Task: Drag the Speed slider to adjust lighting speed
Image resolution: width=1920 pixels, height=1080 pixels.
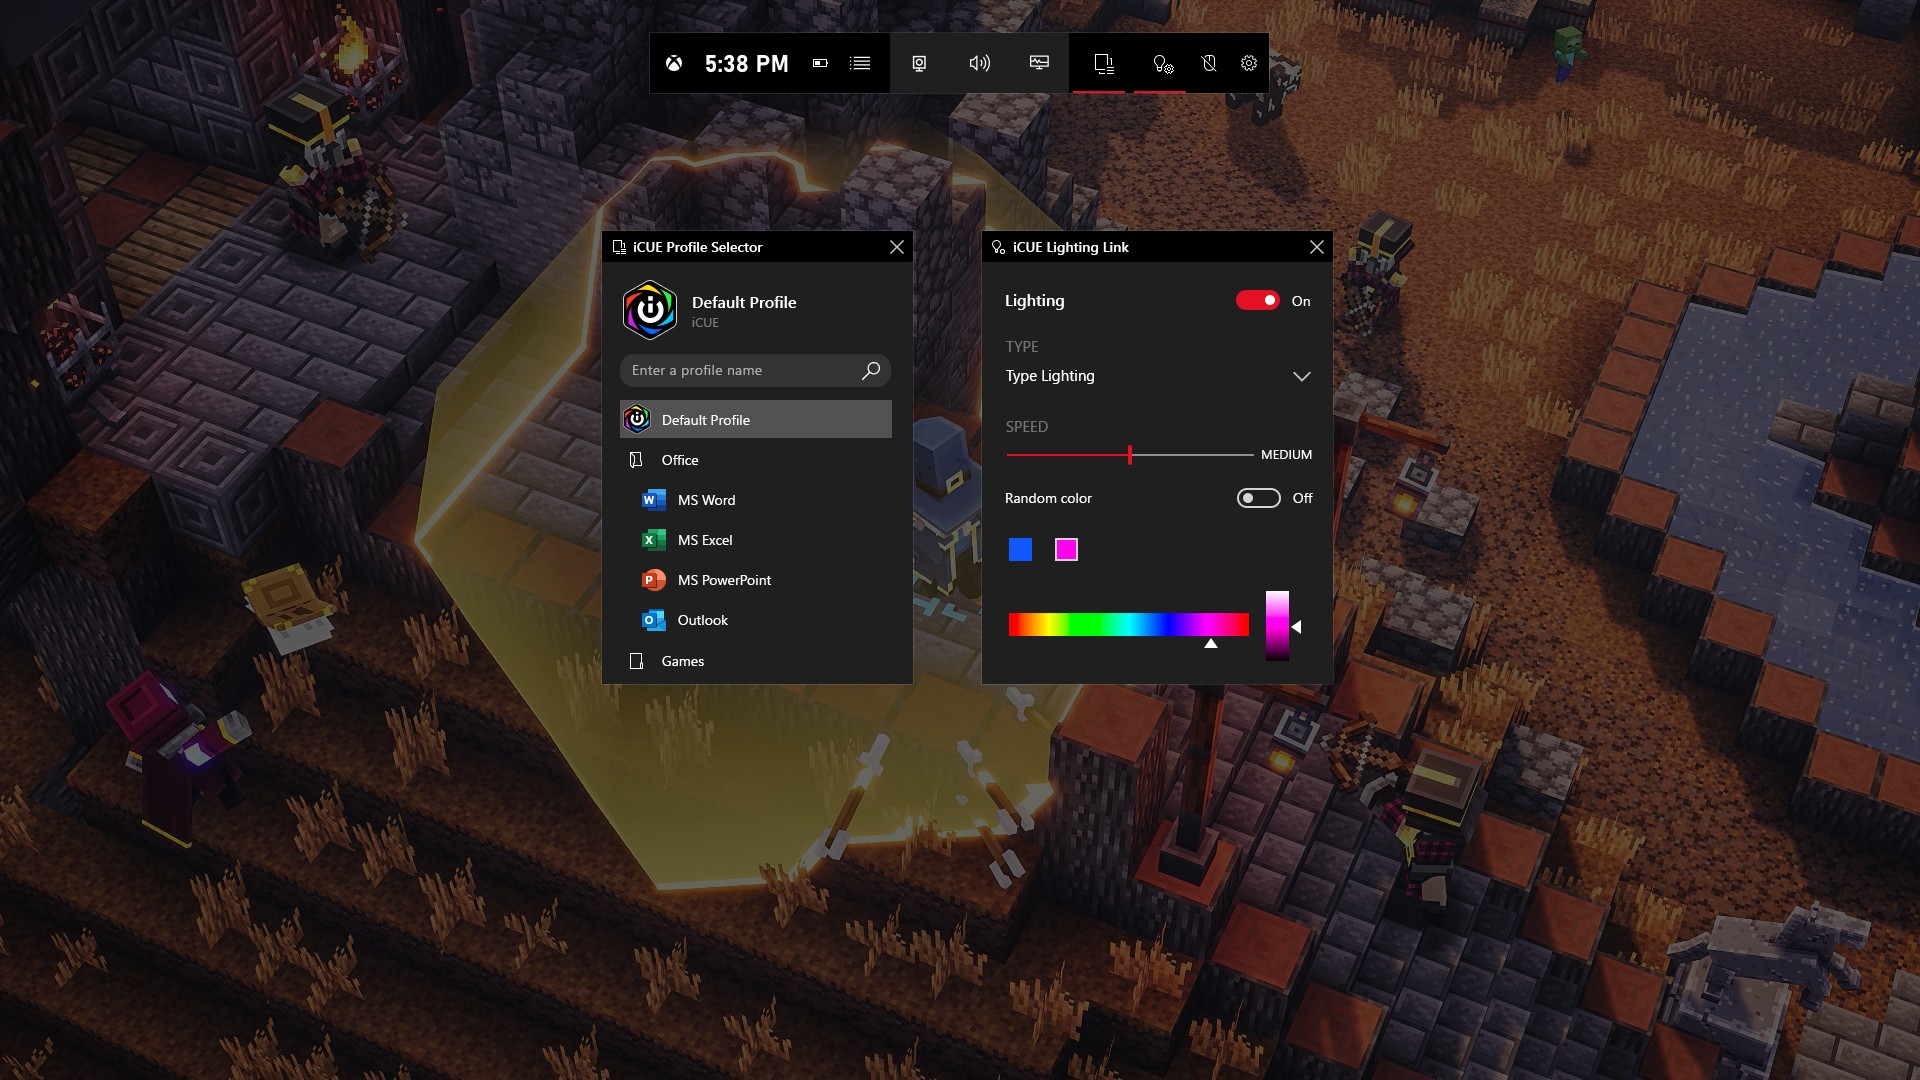Action: tap(1130, 454)
